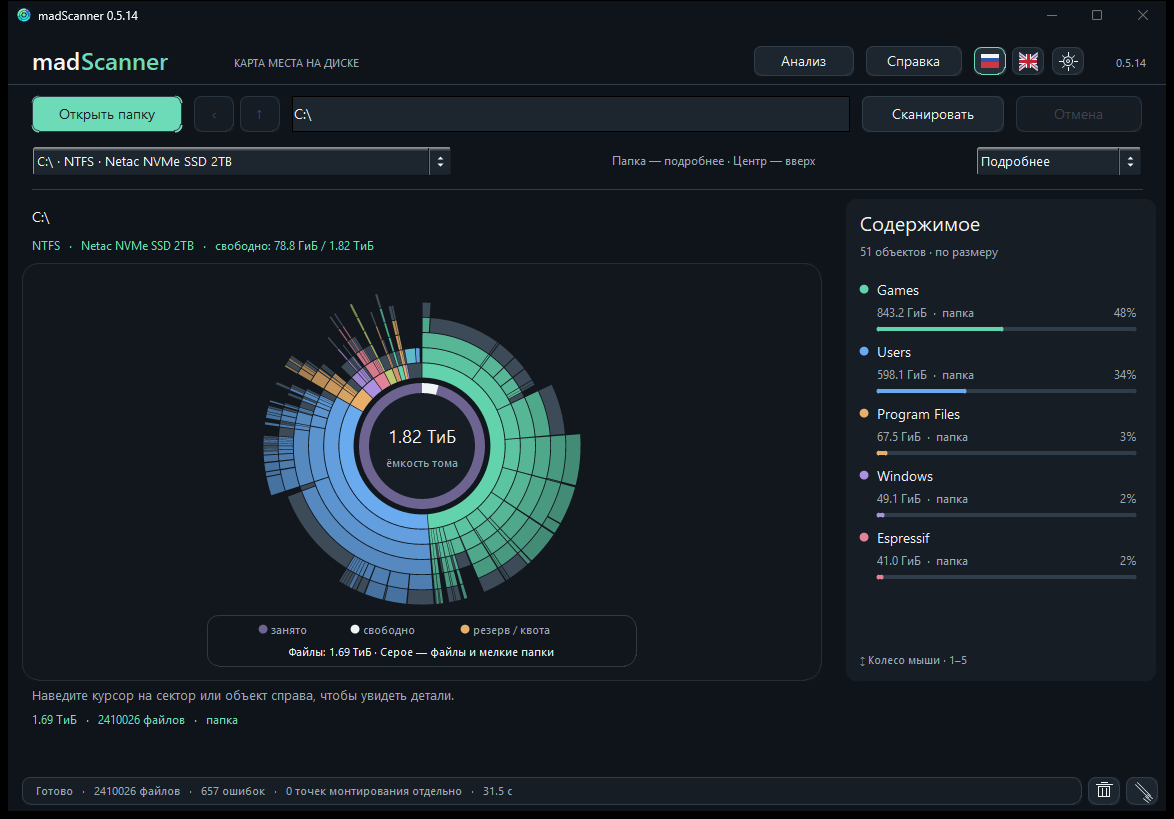The width and height of the screenshot is (1174, 819).
Task: Click the свободно: 78.8 ГиБ / 1.82 ТиБ text
Action: point(294,246)
